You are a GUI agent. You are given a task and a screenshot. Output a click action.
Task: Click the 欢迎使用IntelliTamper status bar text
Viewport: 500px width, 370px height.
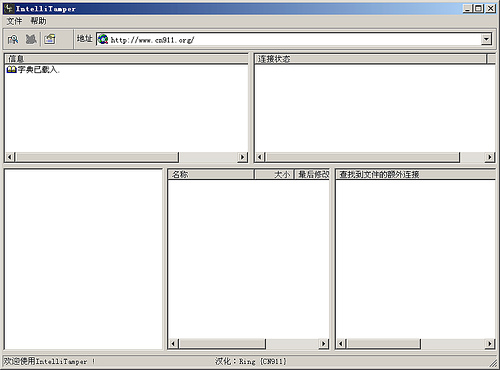tap(49, 361)
